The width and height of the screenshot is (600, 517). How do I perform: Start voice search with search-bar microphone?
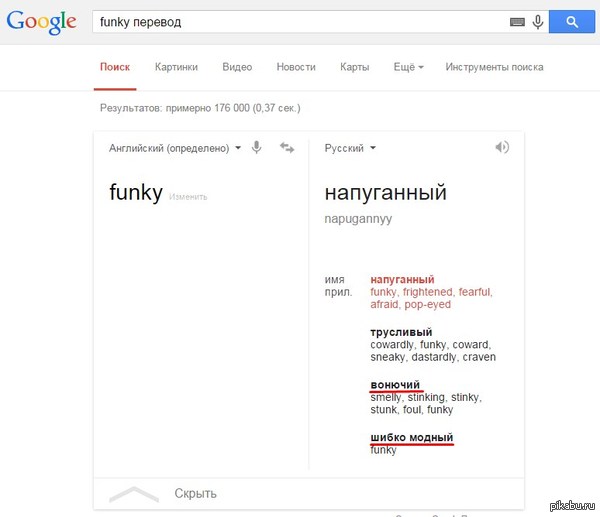tap(538, 21)
